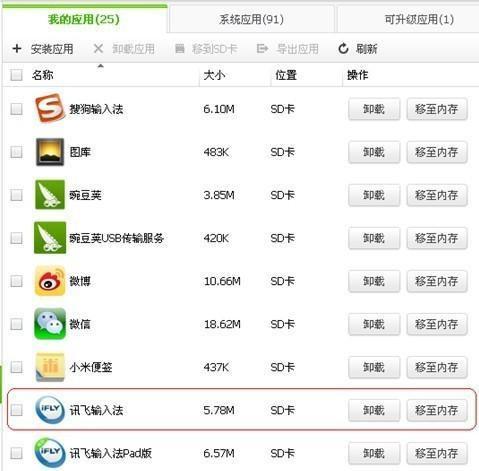Uninstall 微博 with its 卸载 button
479x471 pixels.
click(374, 281)
